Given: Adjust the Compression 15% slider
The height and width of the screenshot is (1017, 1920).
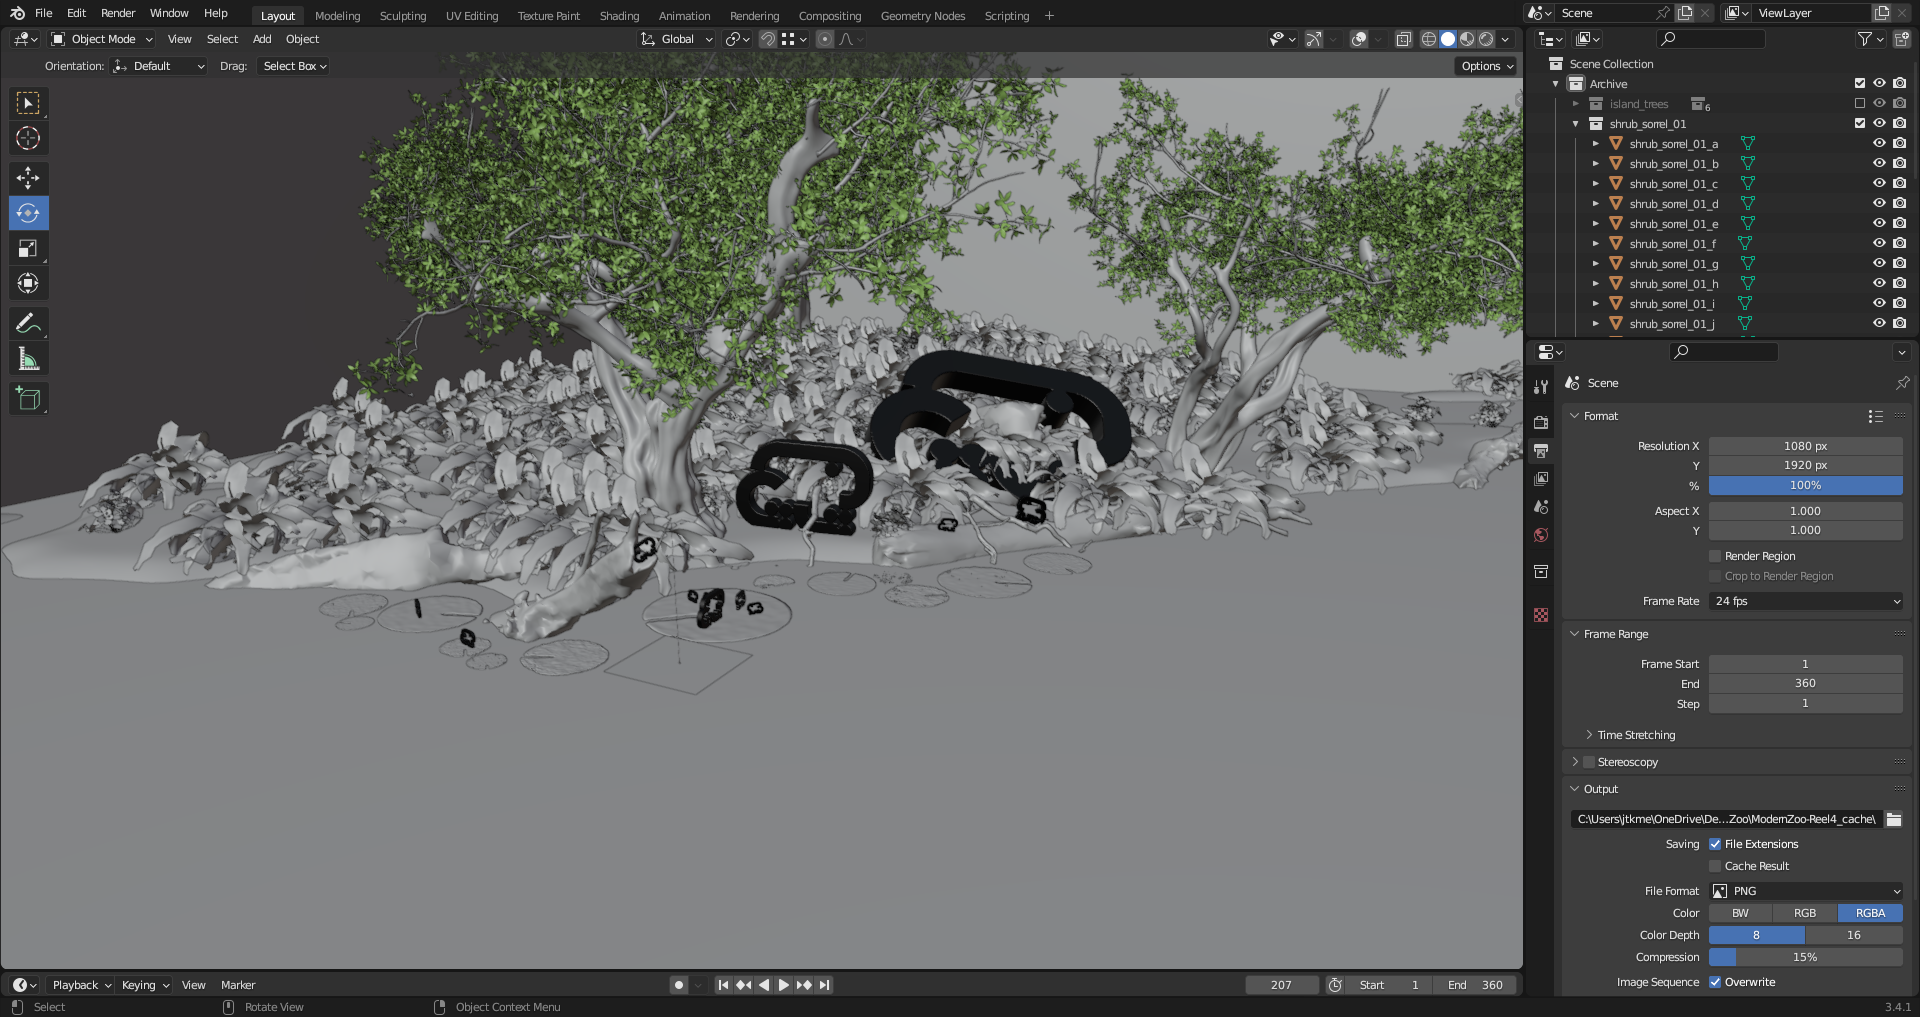Looking at the screenshot, I should coord(1805,957).
